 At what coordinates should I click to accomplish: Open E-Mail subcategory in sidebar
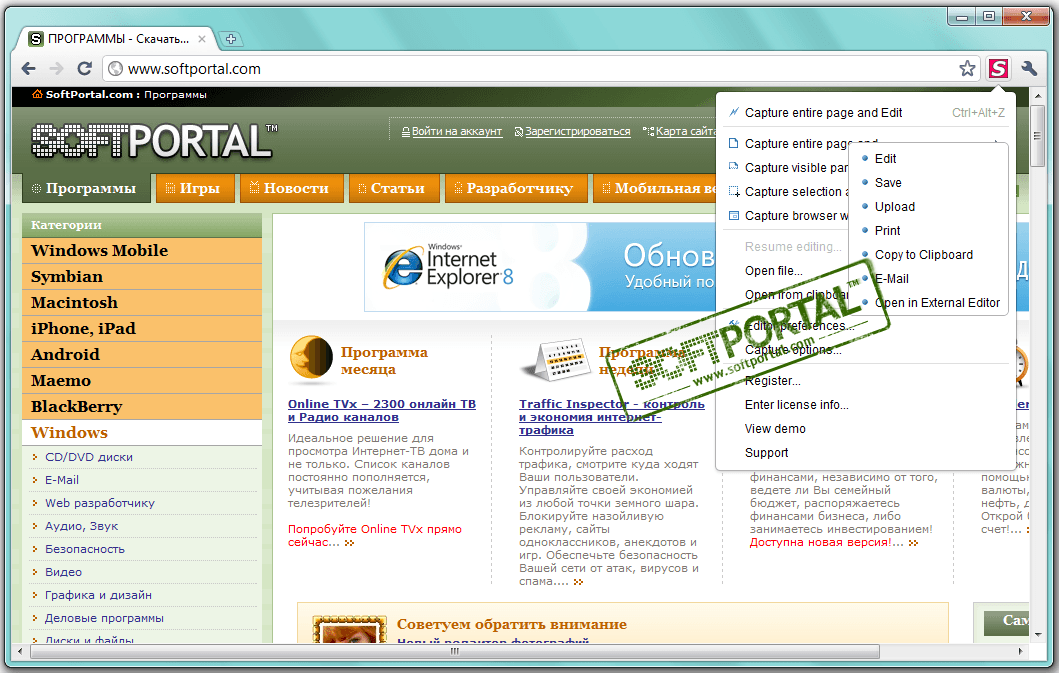62,480
